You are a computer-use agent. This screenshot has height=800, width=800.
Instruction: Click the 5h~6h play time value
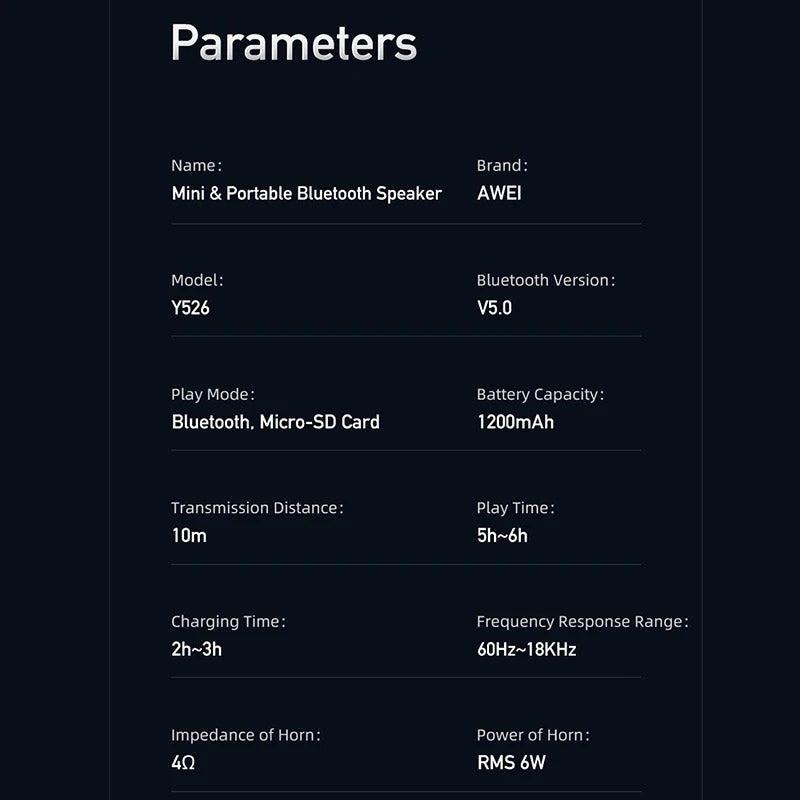click(502, 536)
